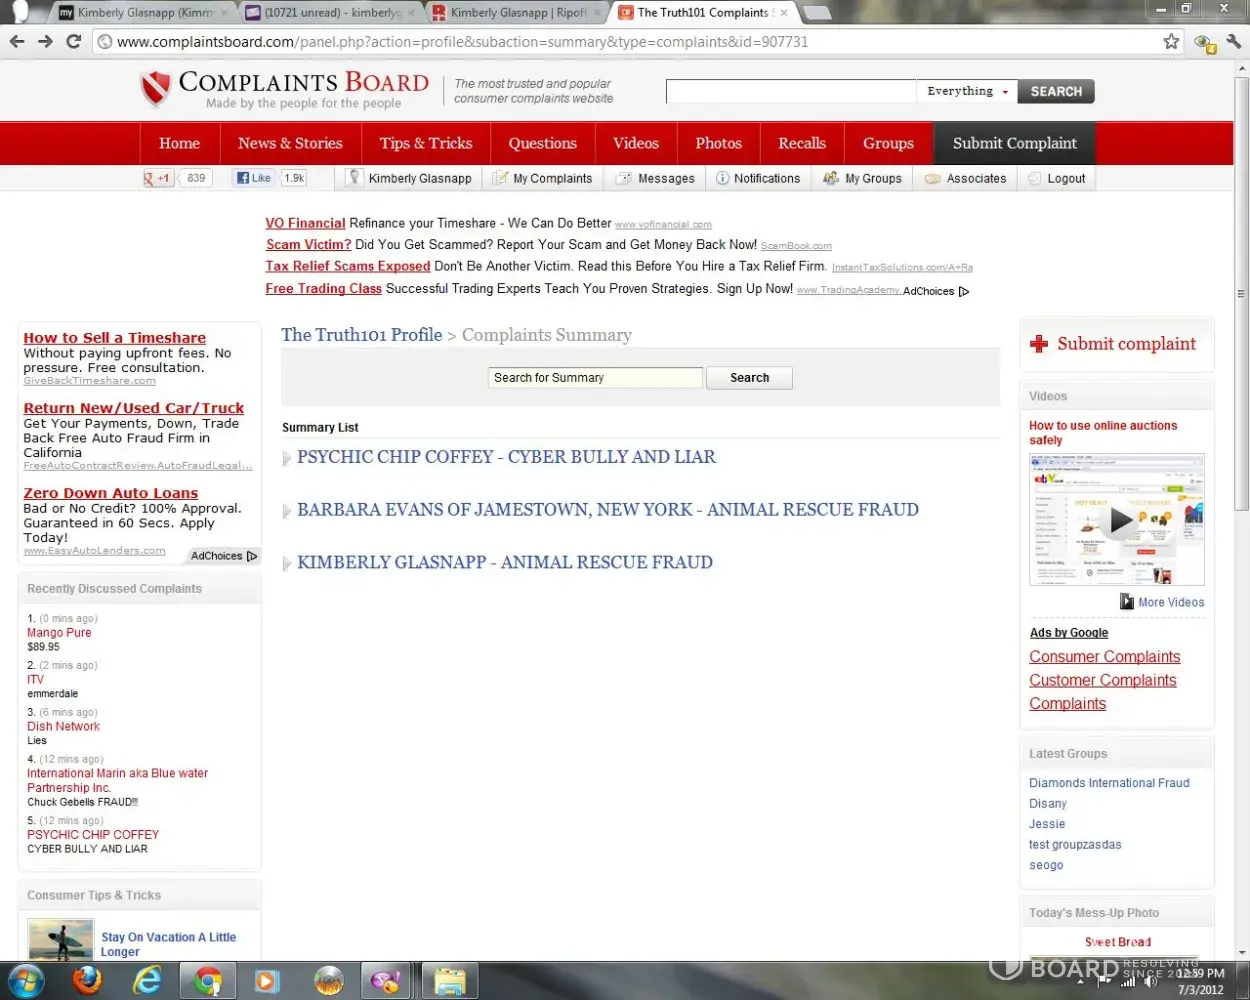
Task: Bookmark this page with the star icon
Action: [1171, 41]
